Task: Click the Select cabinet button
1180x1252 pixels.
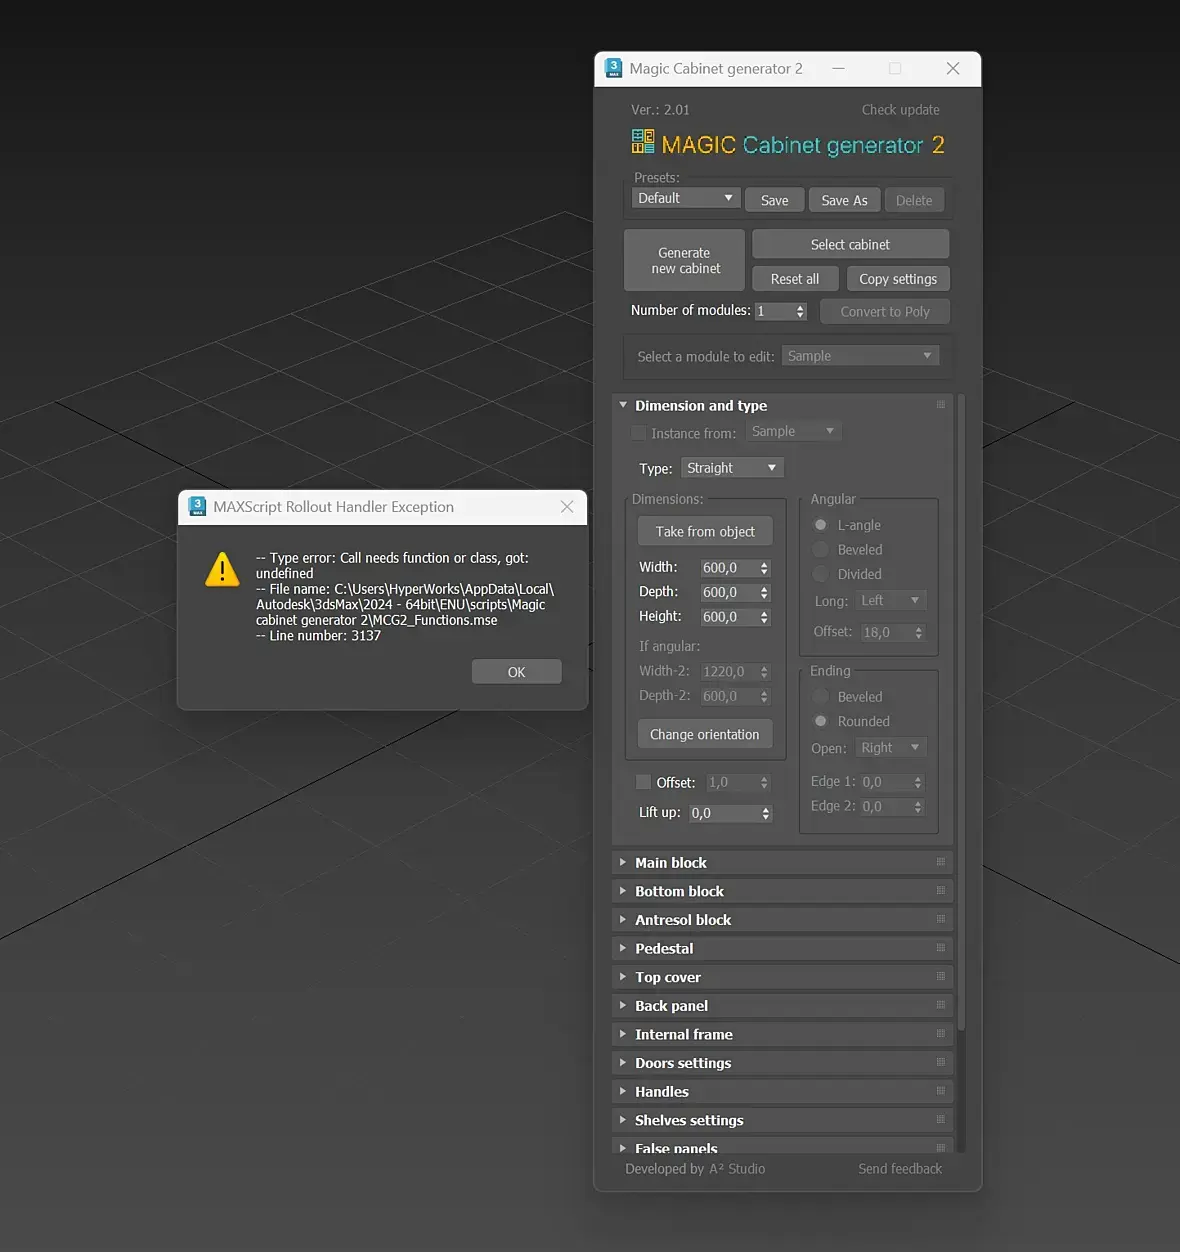Action: click(x=850, y=244)
